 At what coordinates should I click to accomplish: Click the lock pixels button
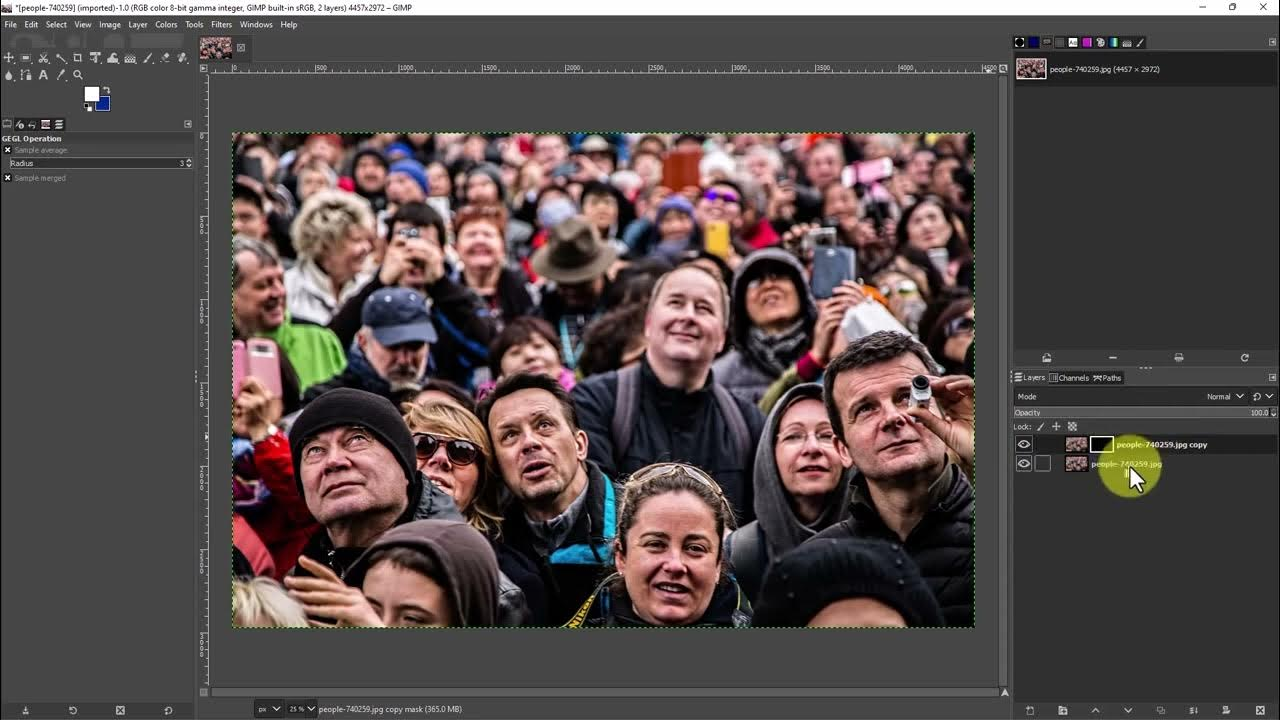coord(1040,426)
